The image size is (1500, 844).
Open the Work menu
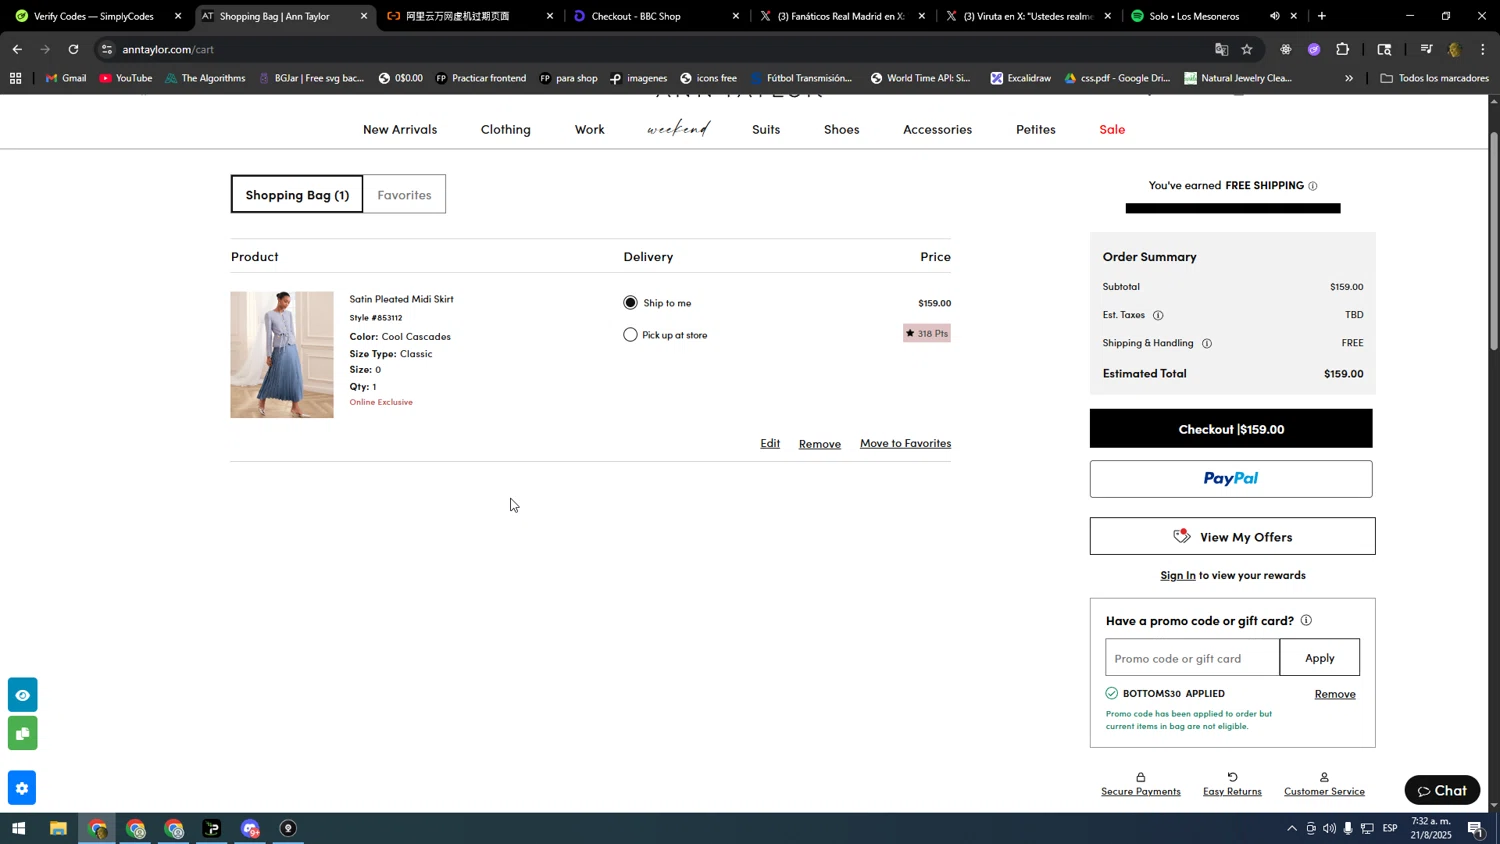point(590,129)
